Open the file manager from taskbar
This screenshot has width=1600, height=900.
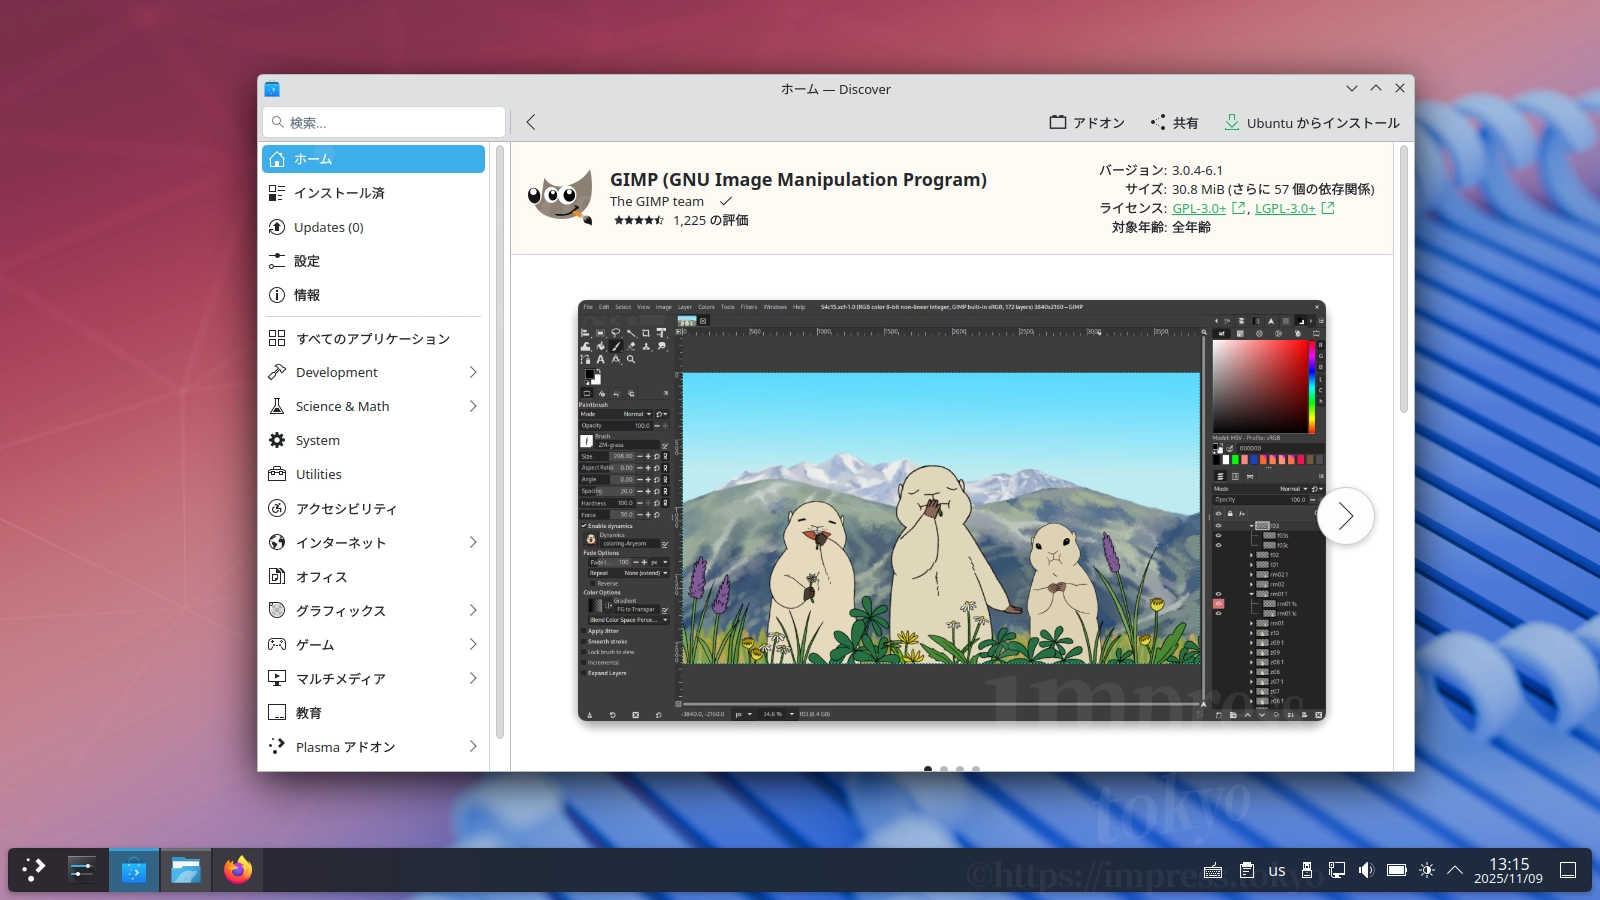pyautogui.click(x=186, y=870)
